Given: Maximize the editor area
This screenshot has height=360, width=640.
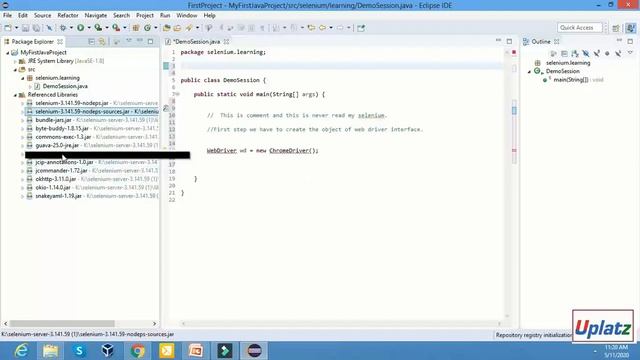Looking at the screenshot, I should click(509, 41).
